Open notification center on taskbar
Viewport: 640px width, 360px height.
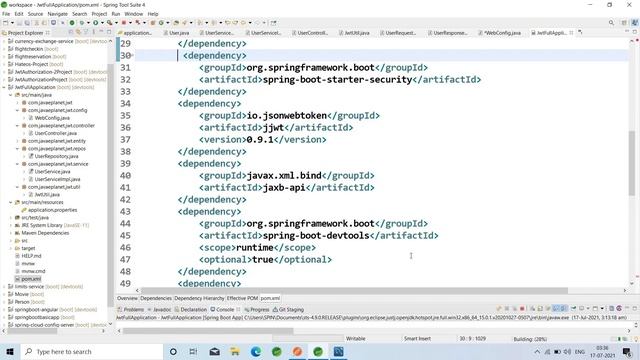pos(627,351)
